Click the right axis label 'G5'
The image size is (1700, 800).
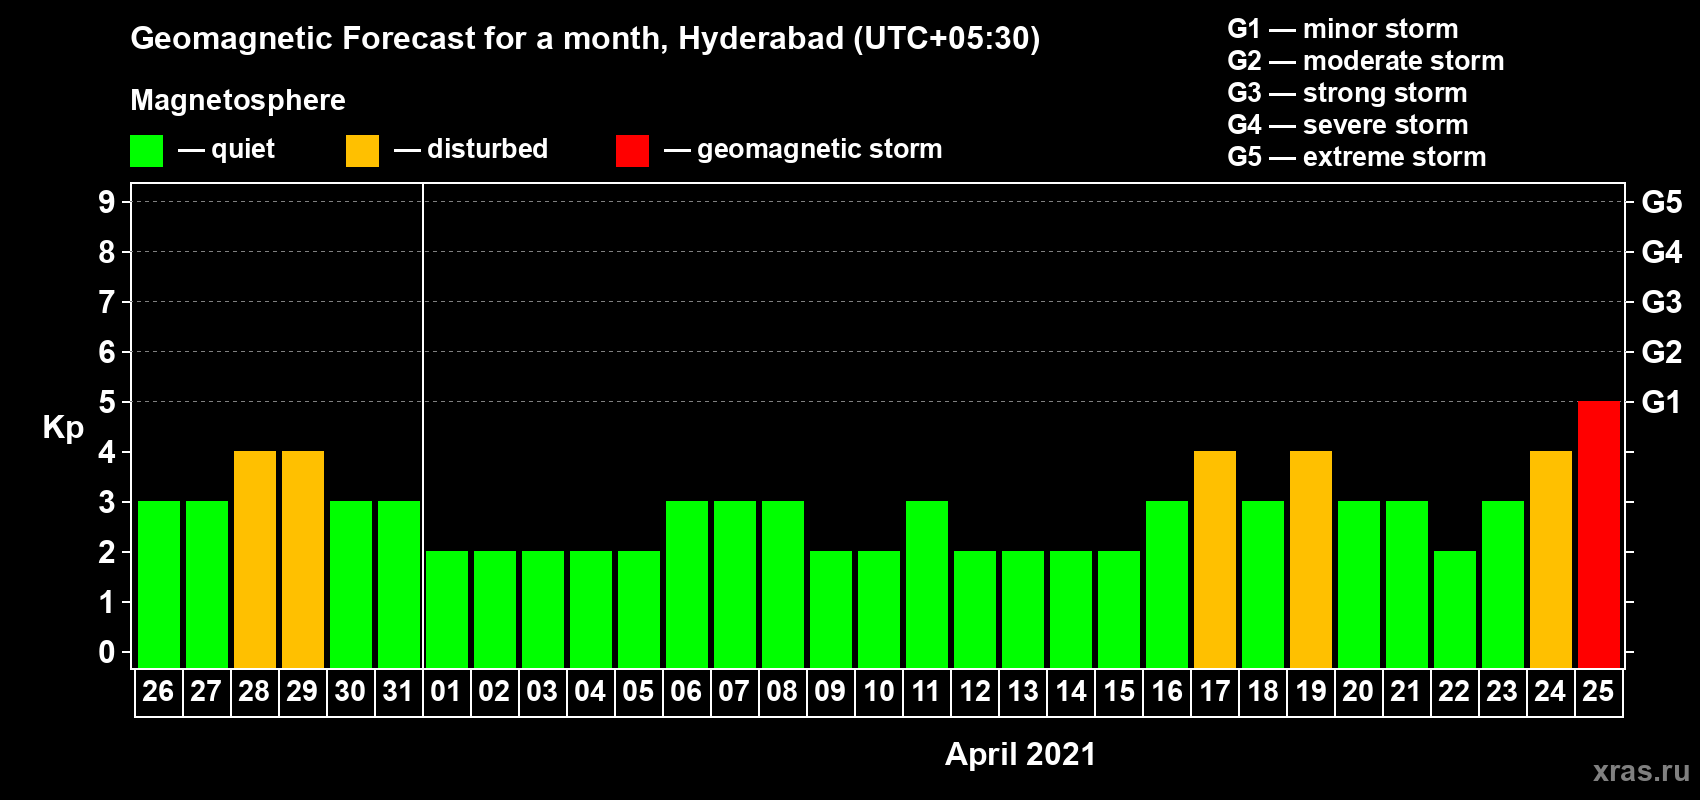click(1661, 202)
